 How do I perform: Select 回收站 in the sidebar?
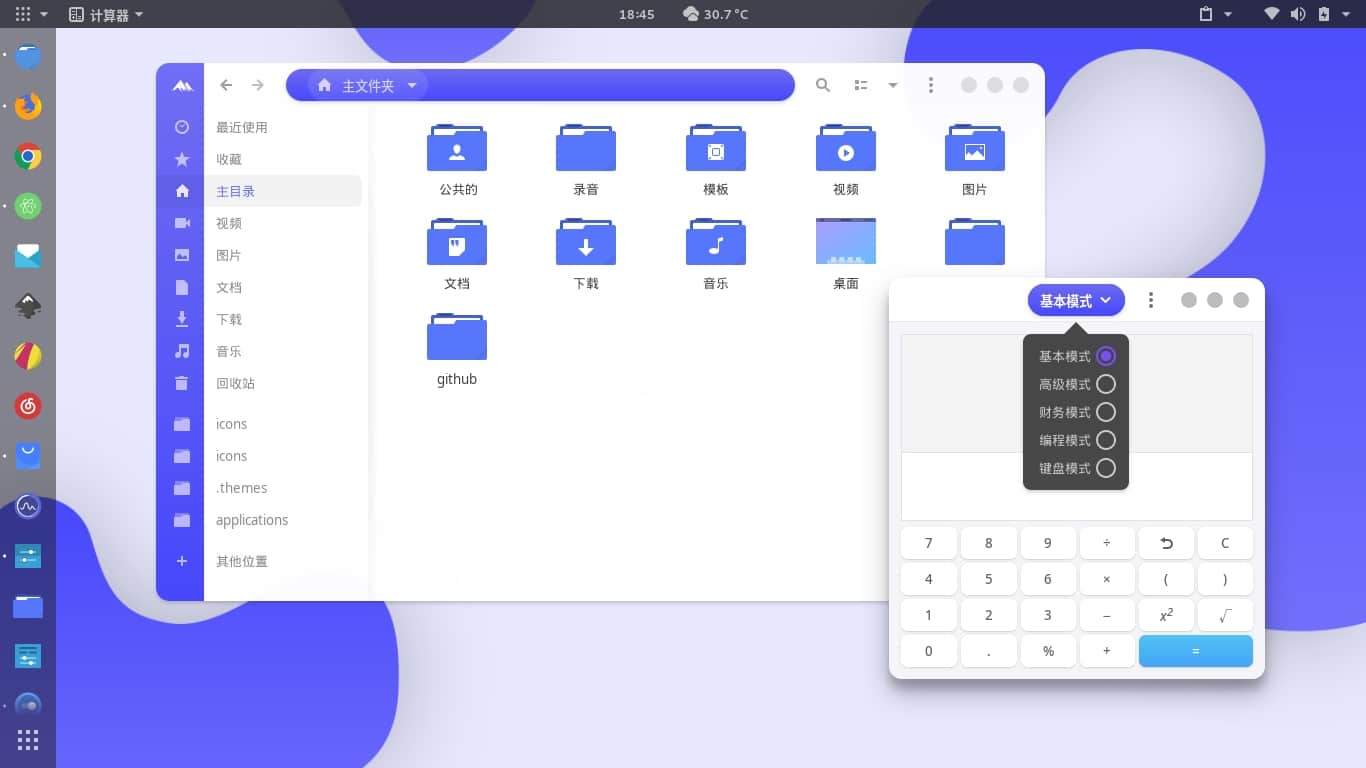[x=236, y=383]
